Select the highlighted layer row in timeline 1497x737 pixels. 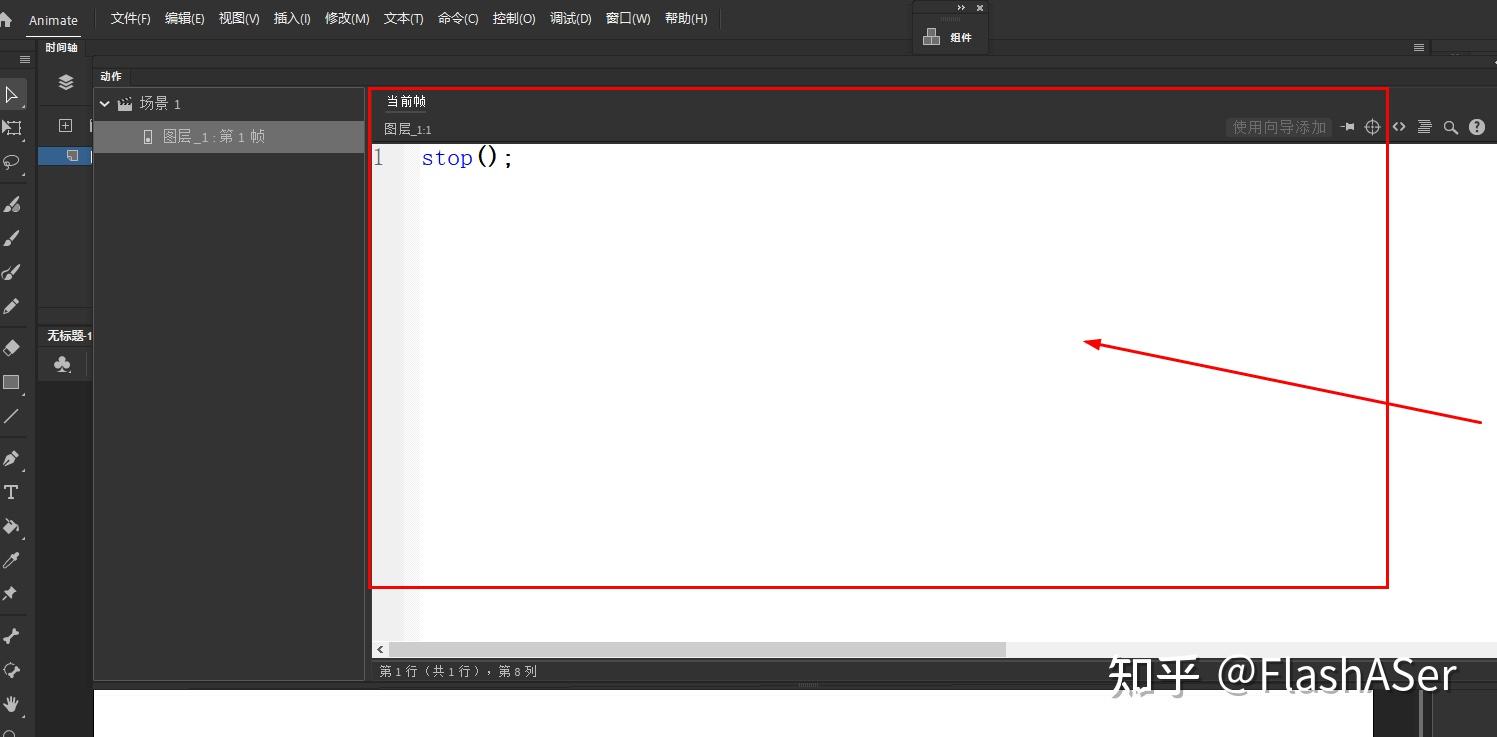pos(65,156)
